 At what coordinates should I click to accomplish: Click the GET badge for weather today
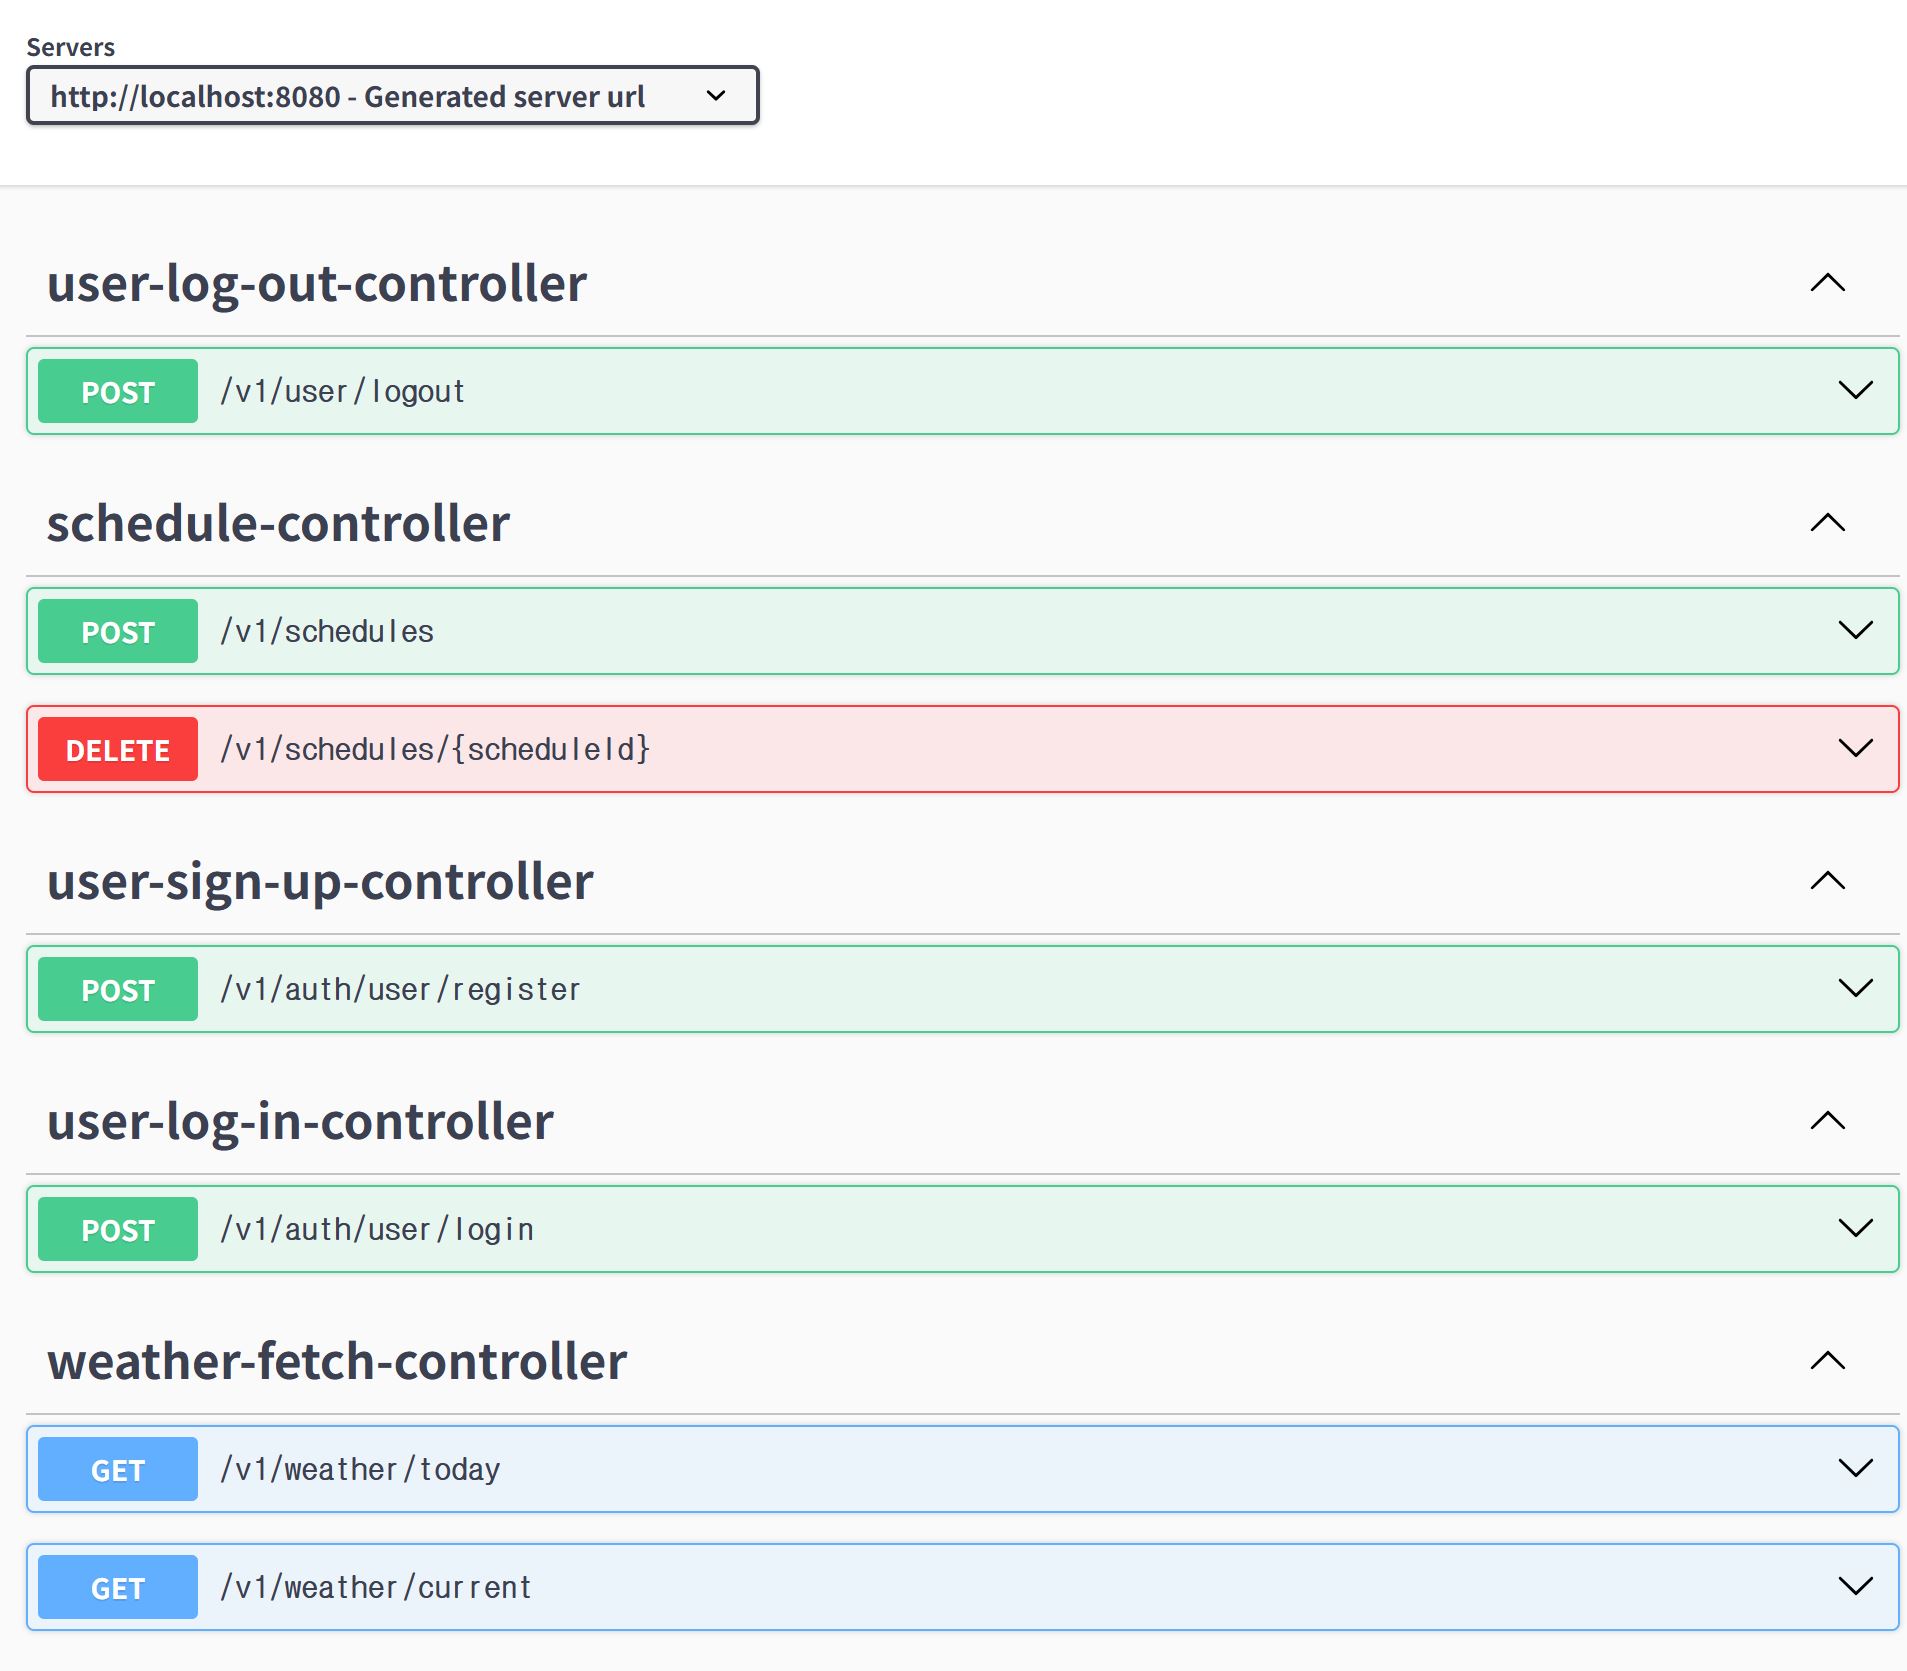[x=118, y=1469]
